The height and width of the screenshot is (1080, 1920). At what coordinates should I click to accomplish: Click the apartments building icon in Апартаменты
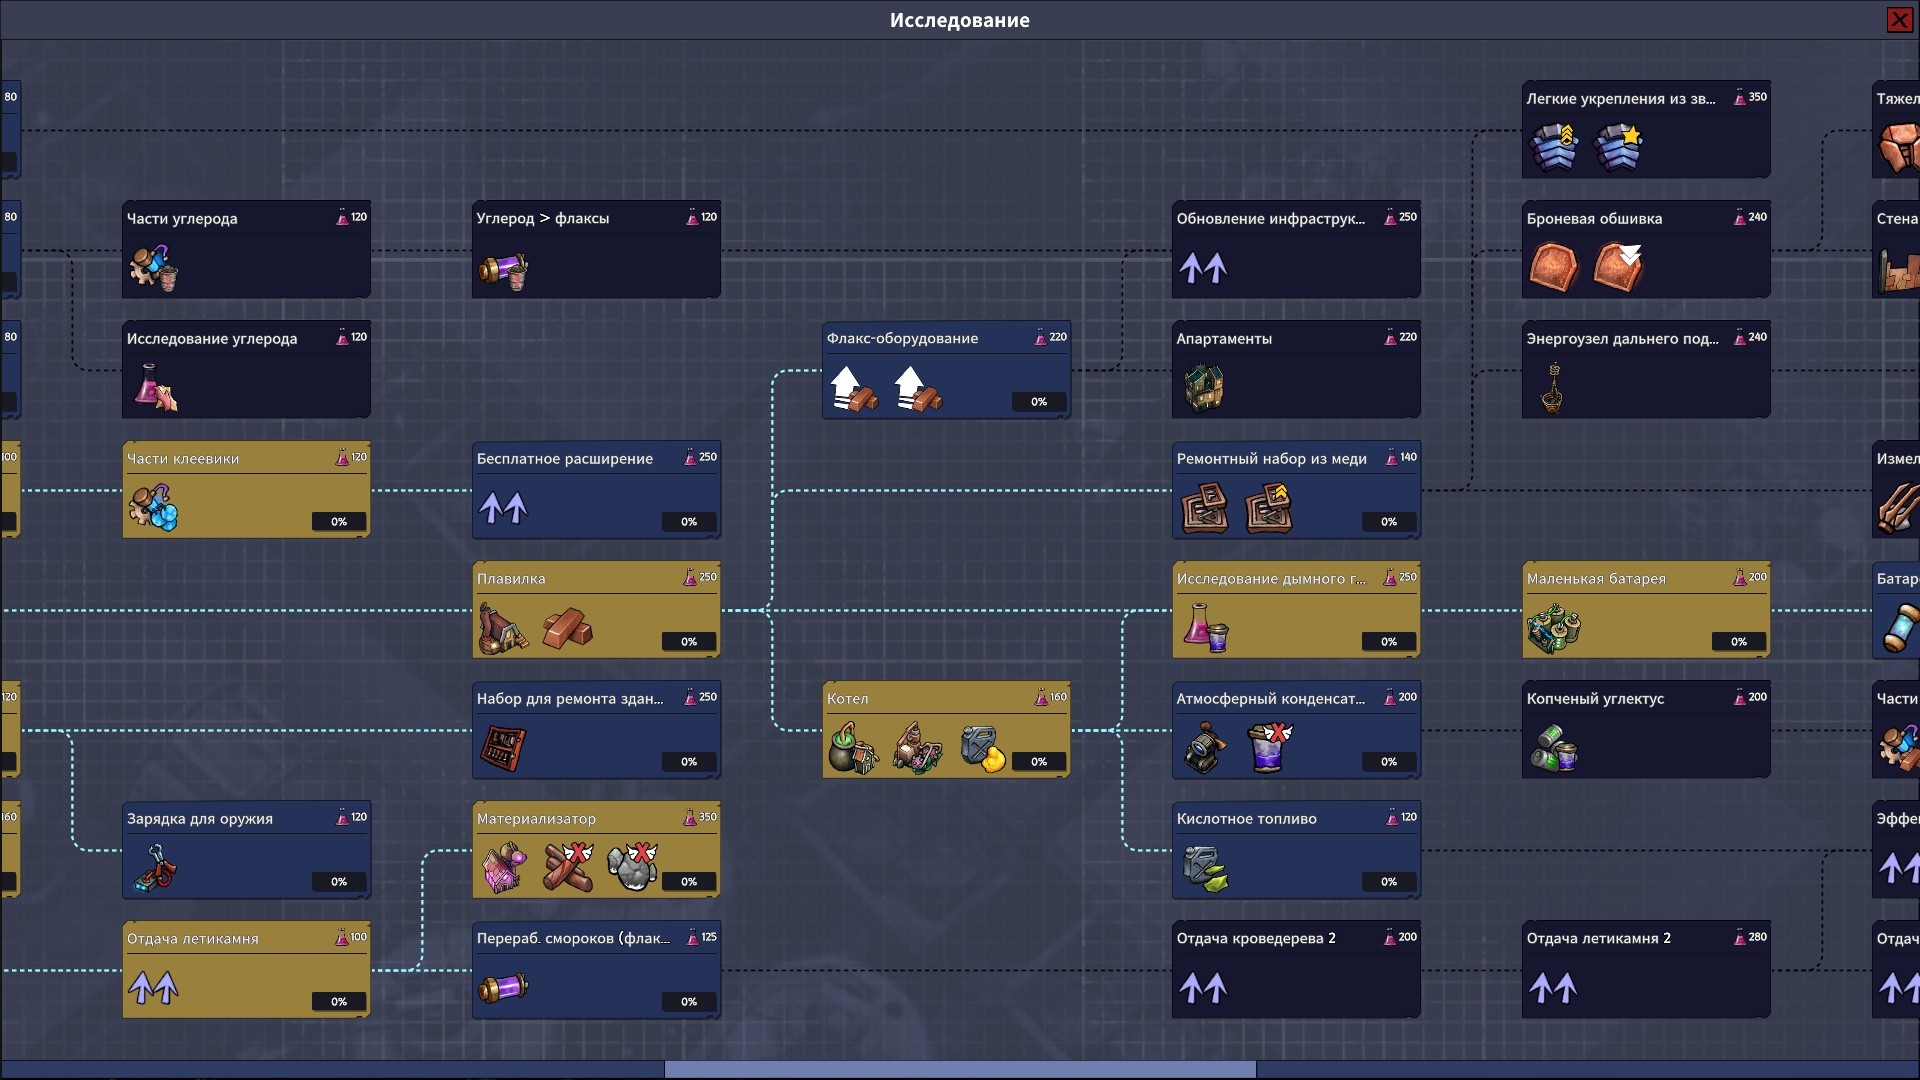[x=1203, y=388]
